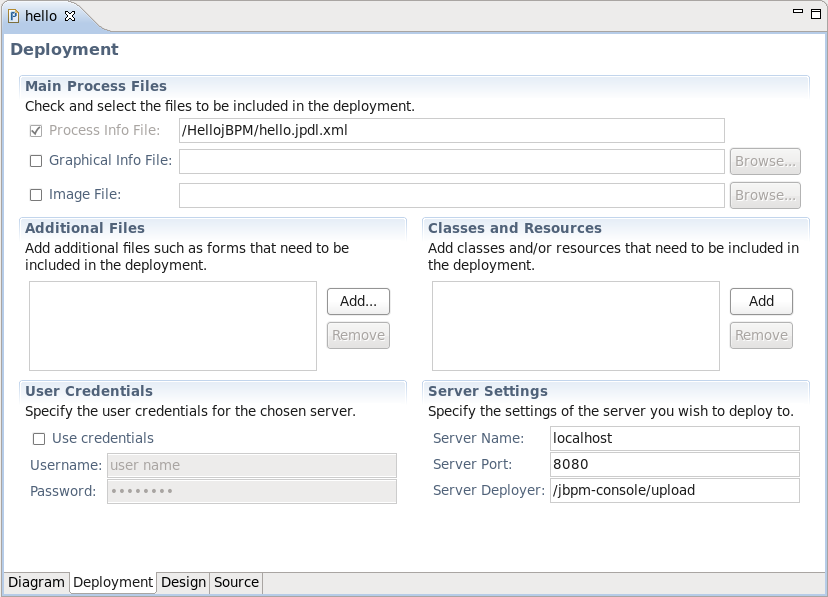
Task: Browse for the Image File
Action: [x=765, y=196]
